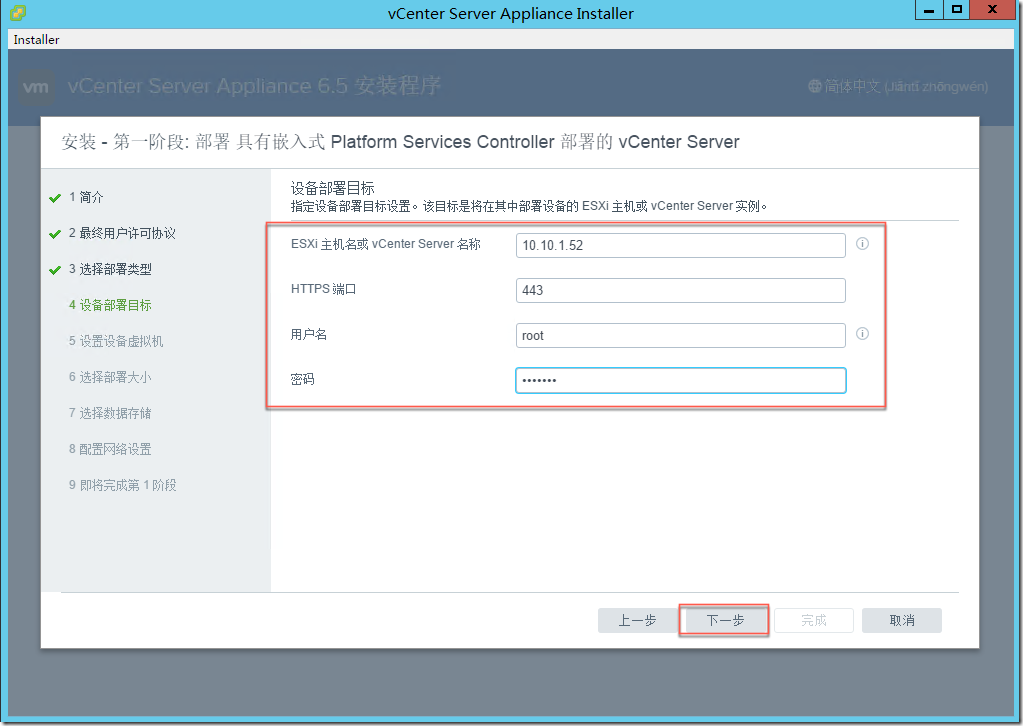Select step 9 即将完成第 1 阶段
Screen dimensions: 1023x726
click(x=123, y=485)
